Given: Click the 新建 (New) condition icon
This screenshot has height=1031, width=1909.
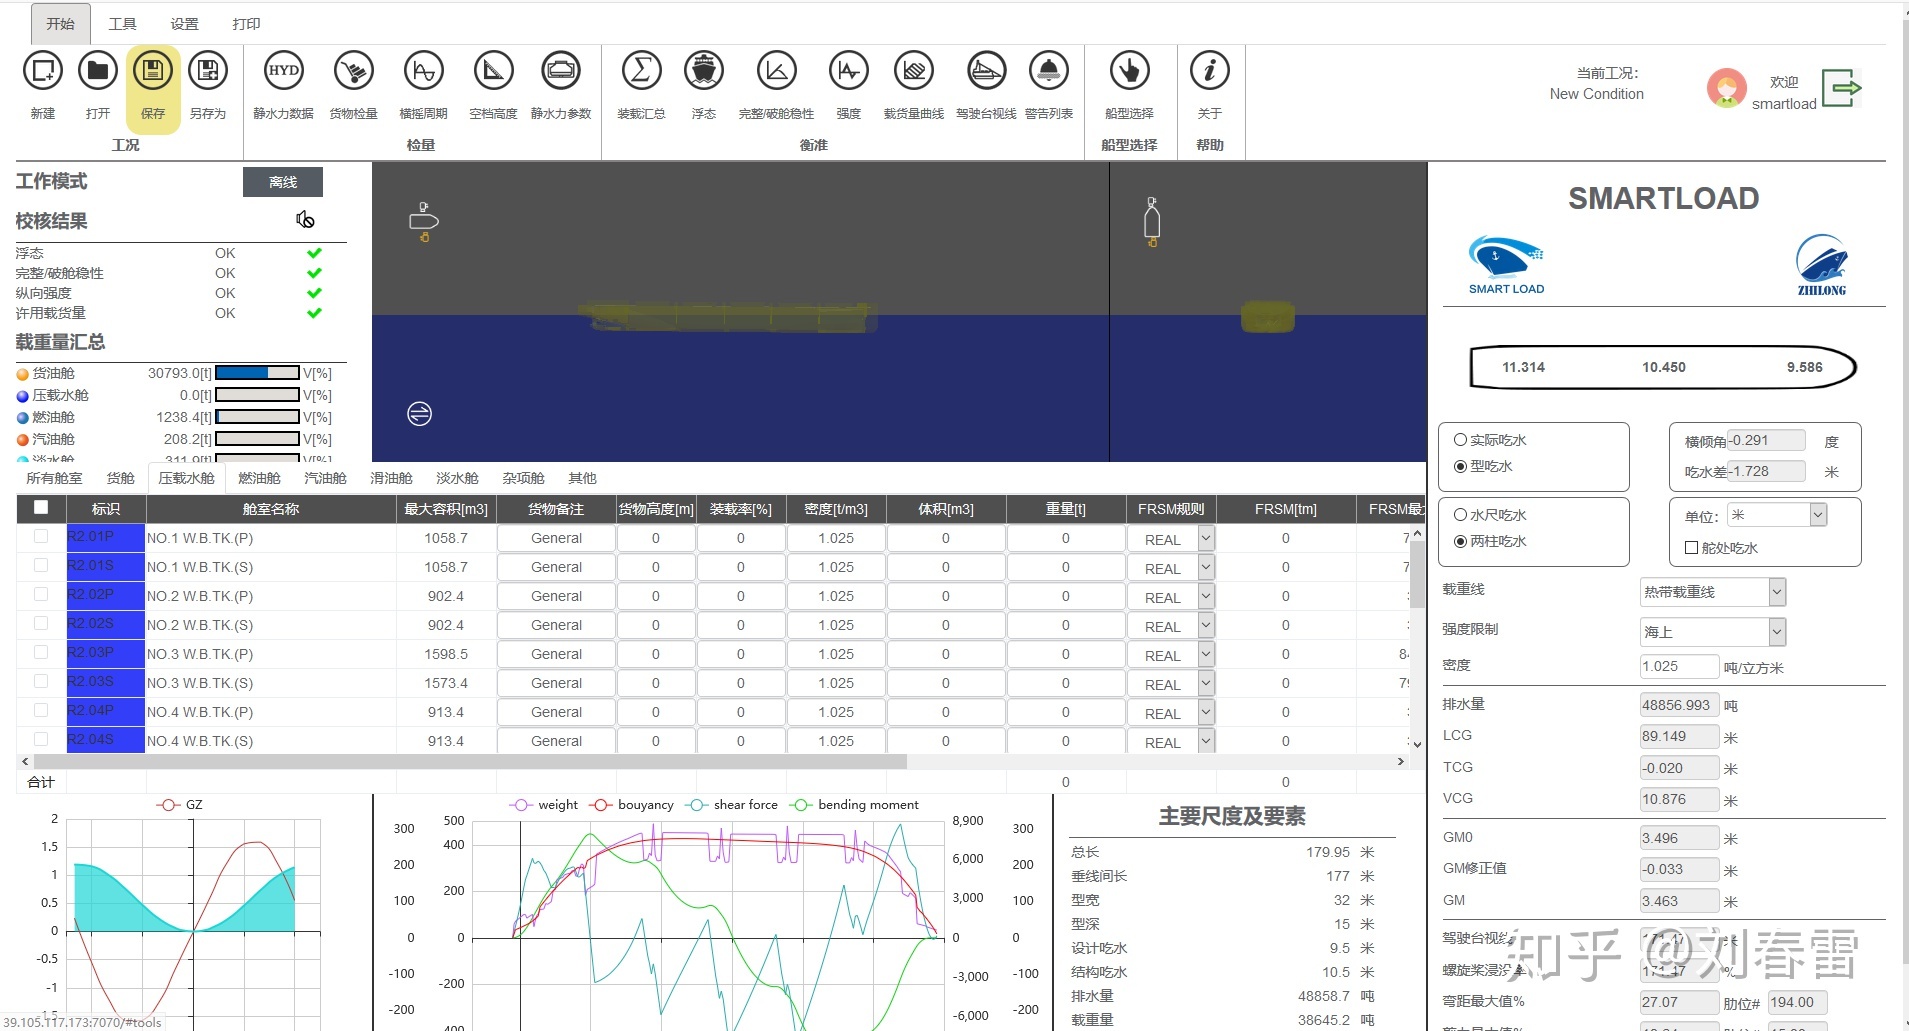Looking at the screenshot, I should coord(43,71).
